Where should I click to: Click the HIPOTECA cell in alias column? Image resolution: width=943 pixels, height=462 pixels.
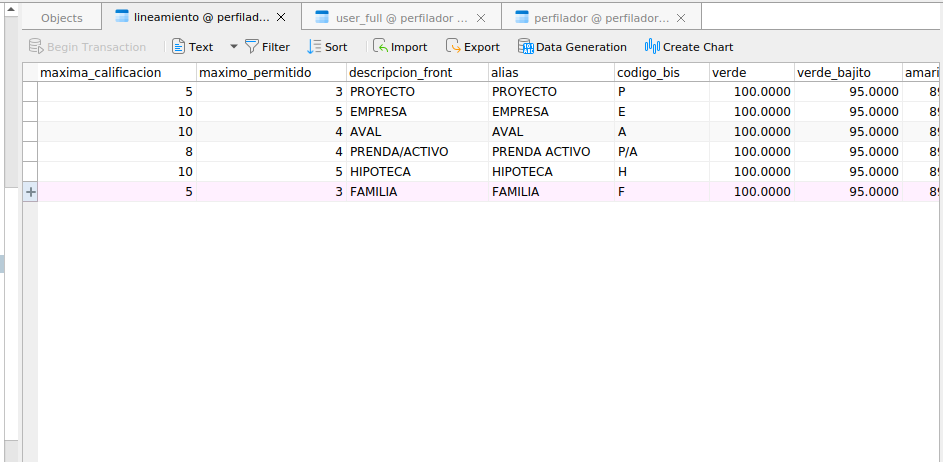click(x=522, y=172)
